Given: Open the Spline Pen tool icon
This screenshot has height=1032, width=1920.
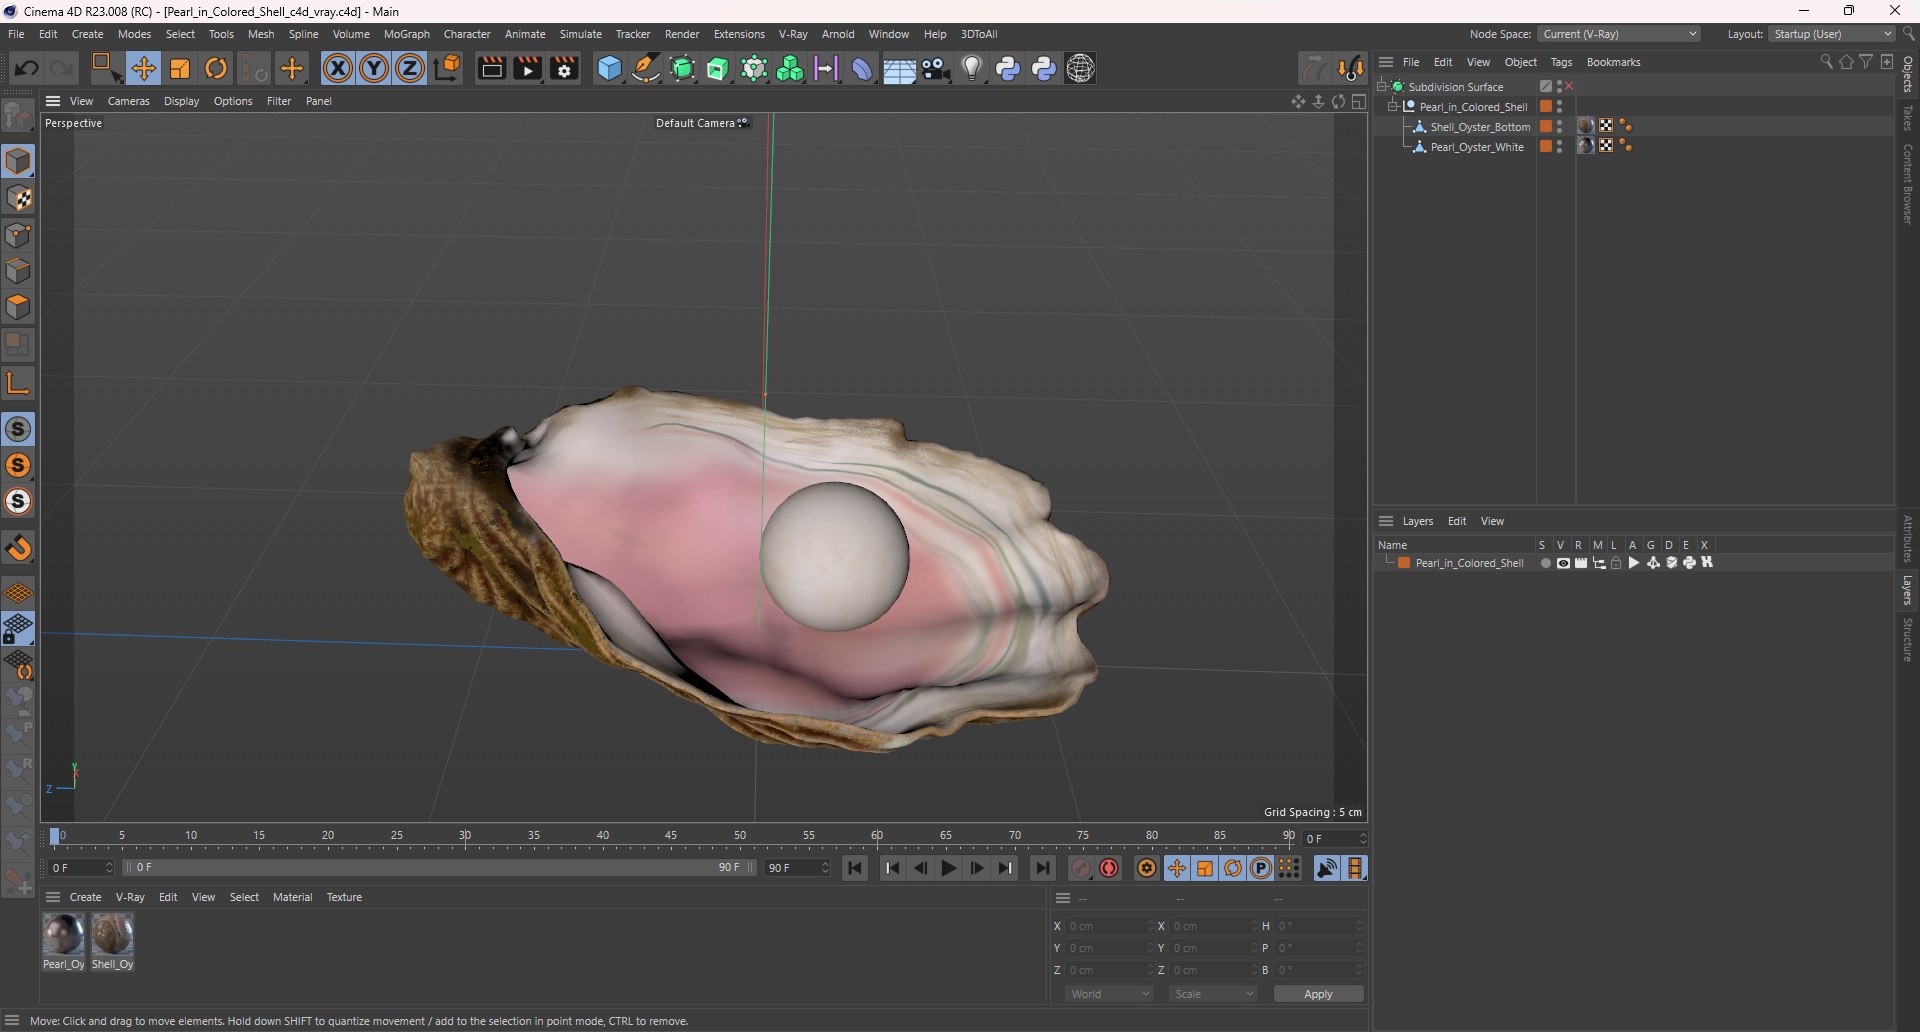Looking at the screenshot, I should point(646,68).
